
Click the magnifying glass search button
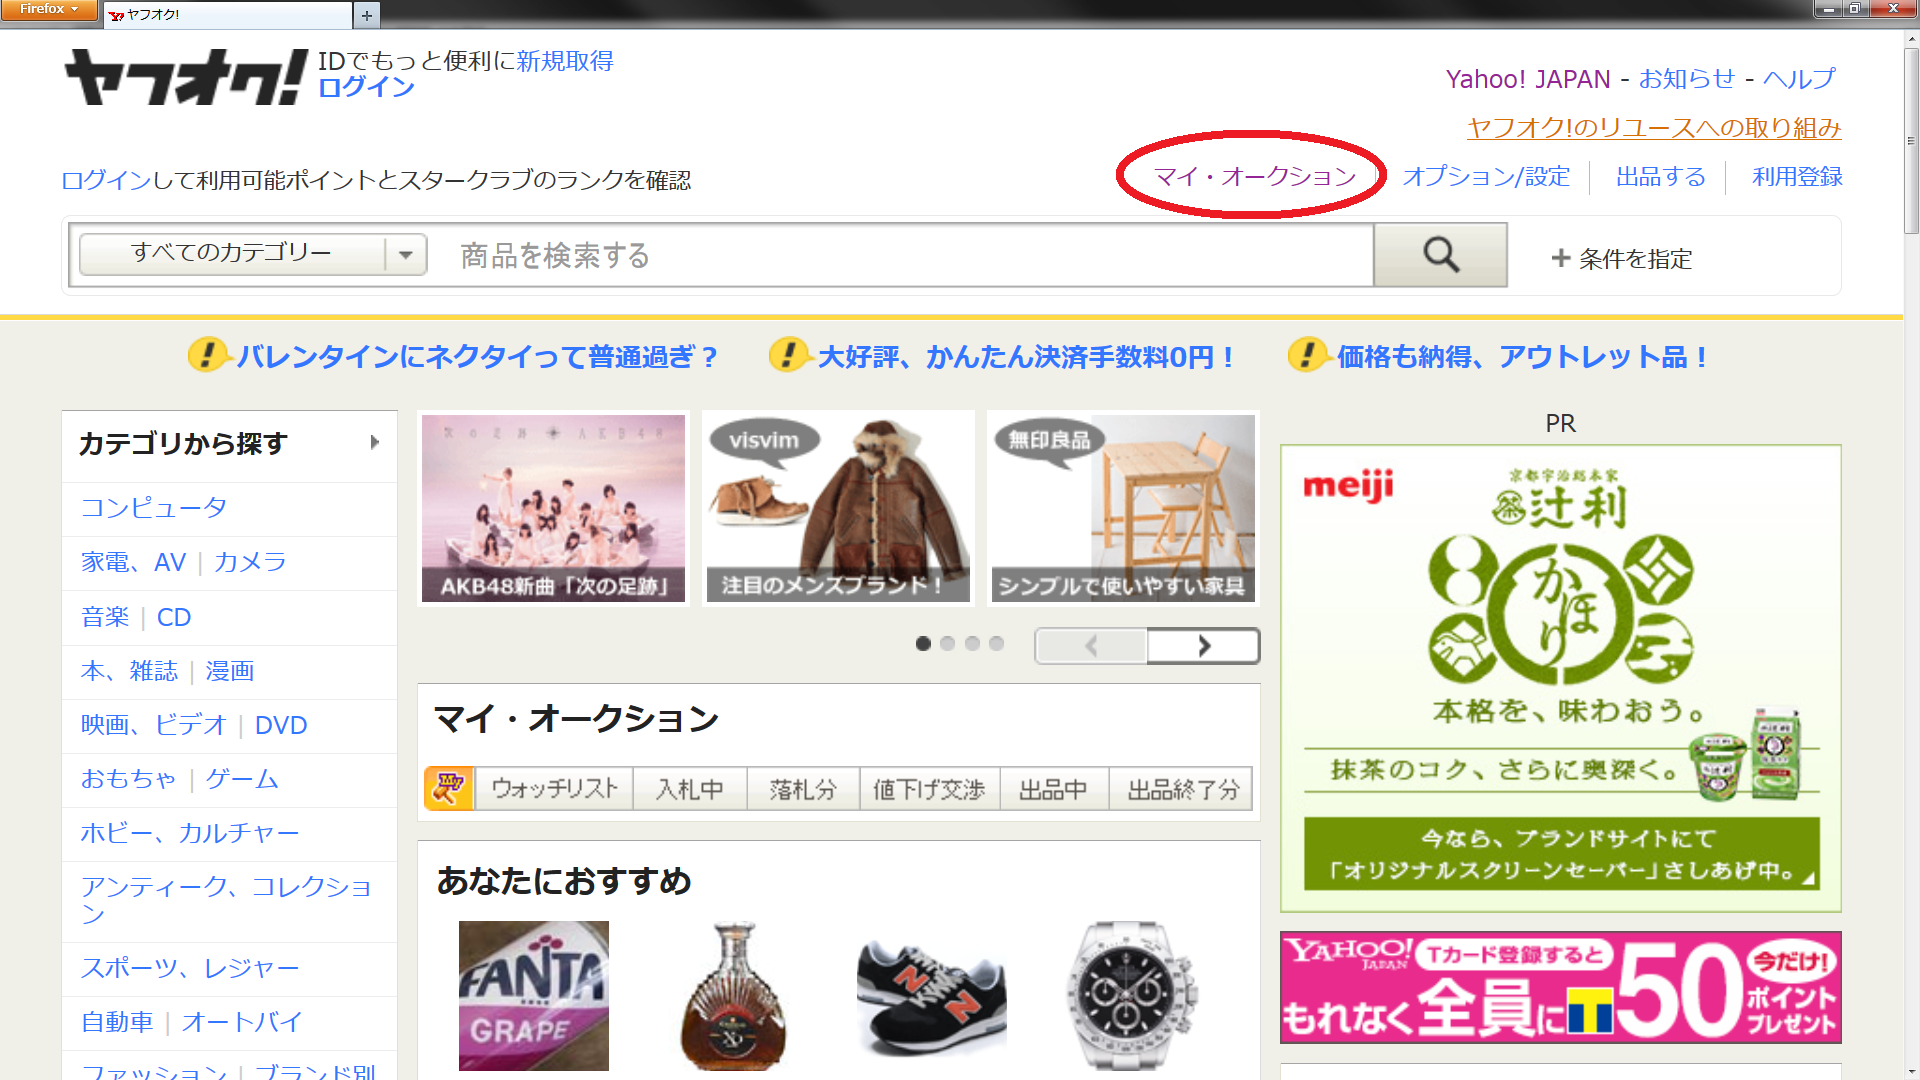[x=1440, y=255]
